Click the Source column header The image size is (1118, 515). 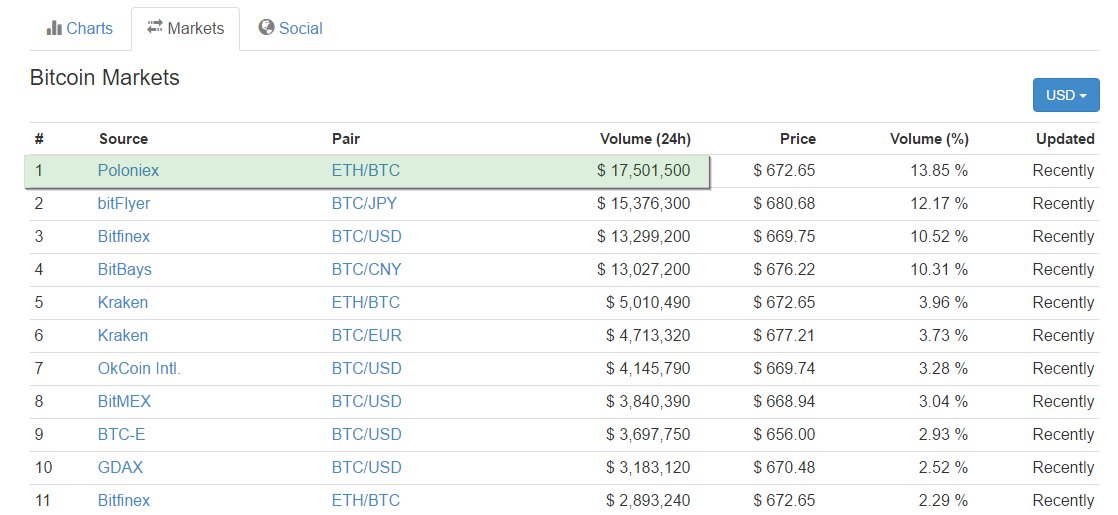[x=123, y=138]
